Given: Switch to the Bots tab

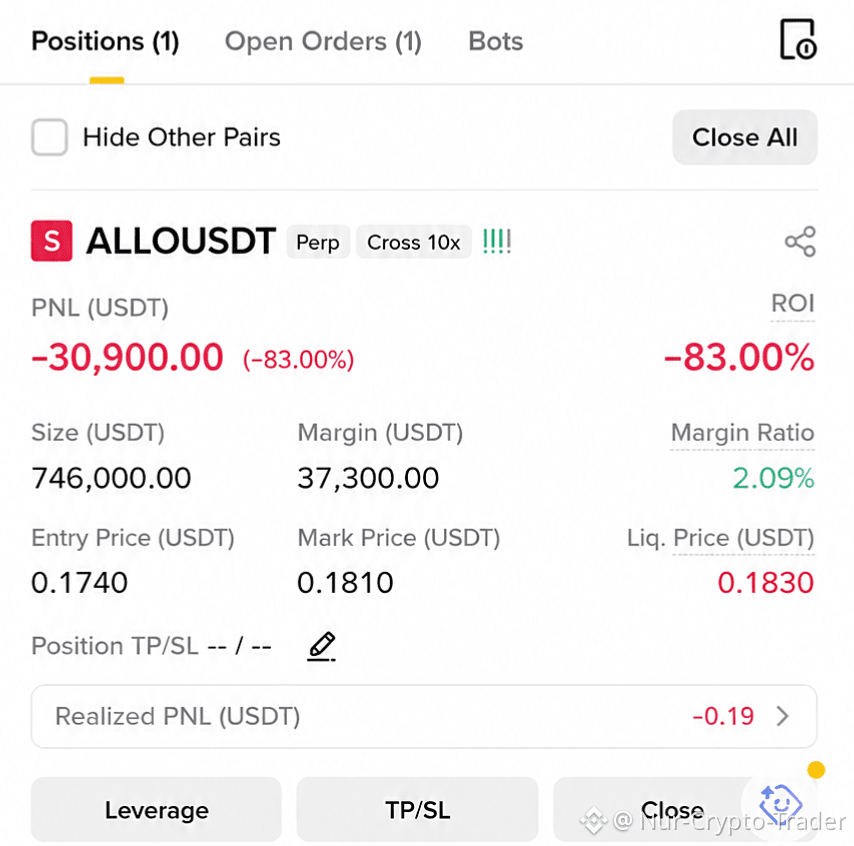Looking at the screenshot, I should point(496,41).
